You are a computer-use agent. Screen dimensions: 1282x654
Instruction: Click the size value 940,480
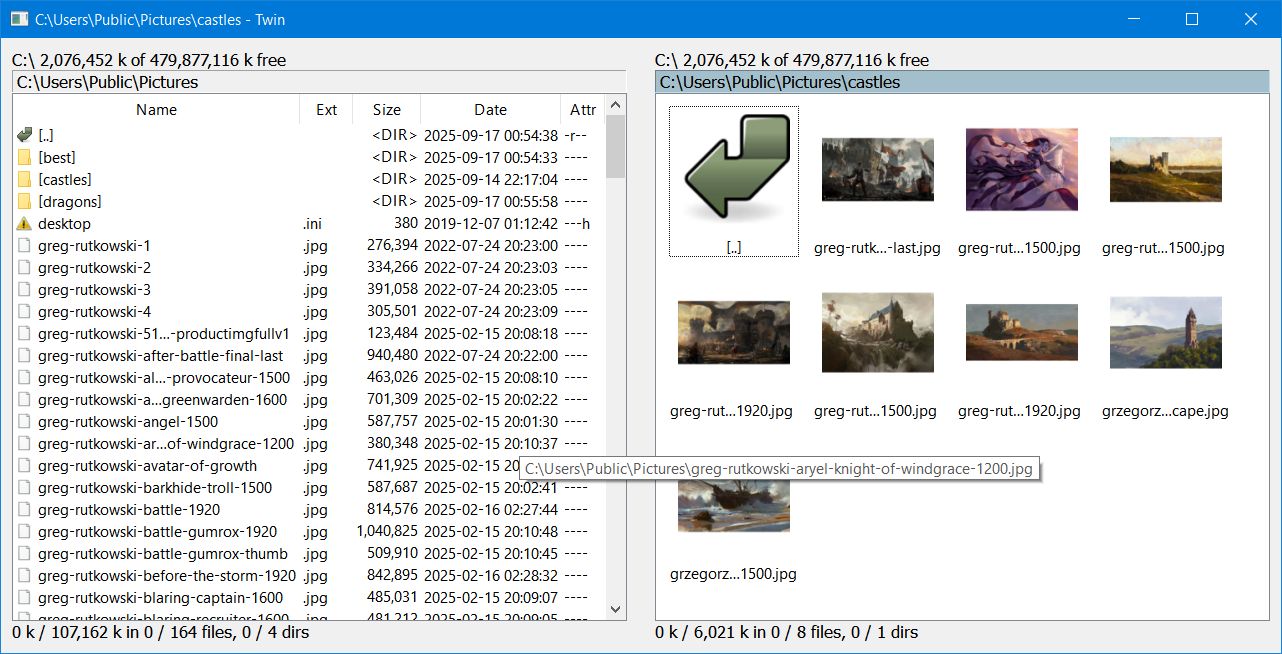coord(392,355)
